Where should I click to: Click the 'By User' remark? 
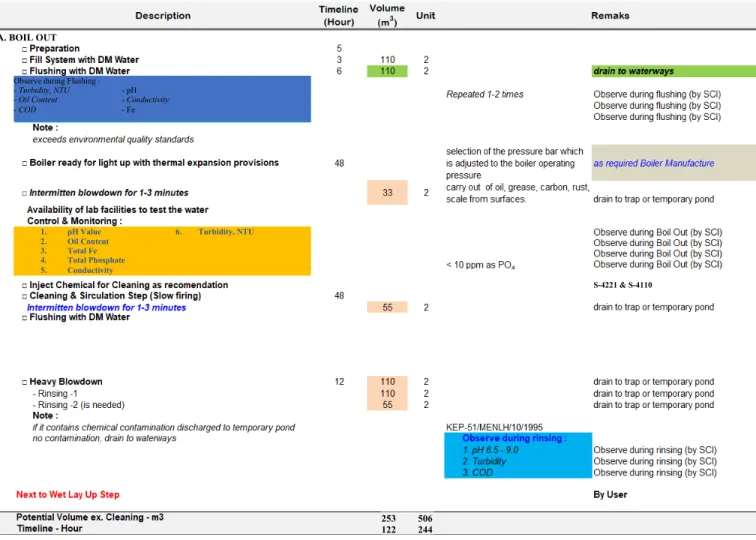(x=610, y=495)
